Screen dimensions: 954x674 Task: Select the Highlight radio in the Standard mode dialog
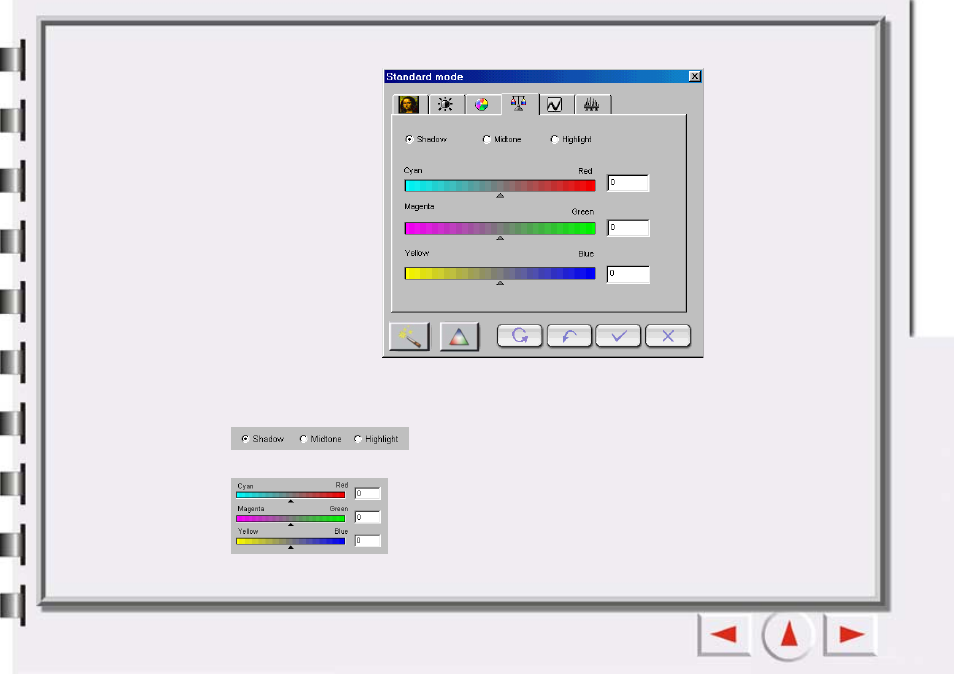(x=554, y=139)
